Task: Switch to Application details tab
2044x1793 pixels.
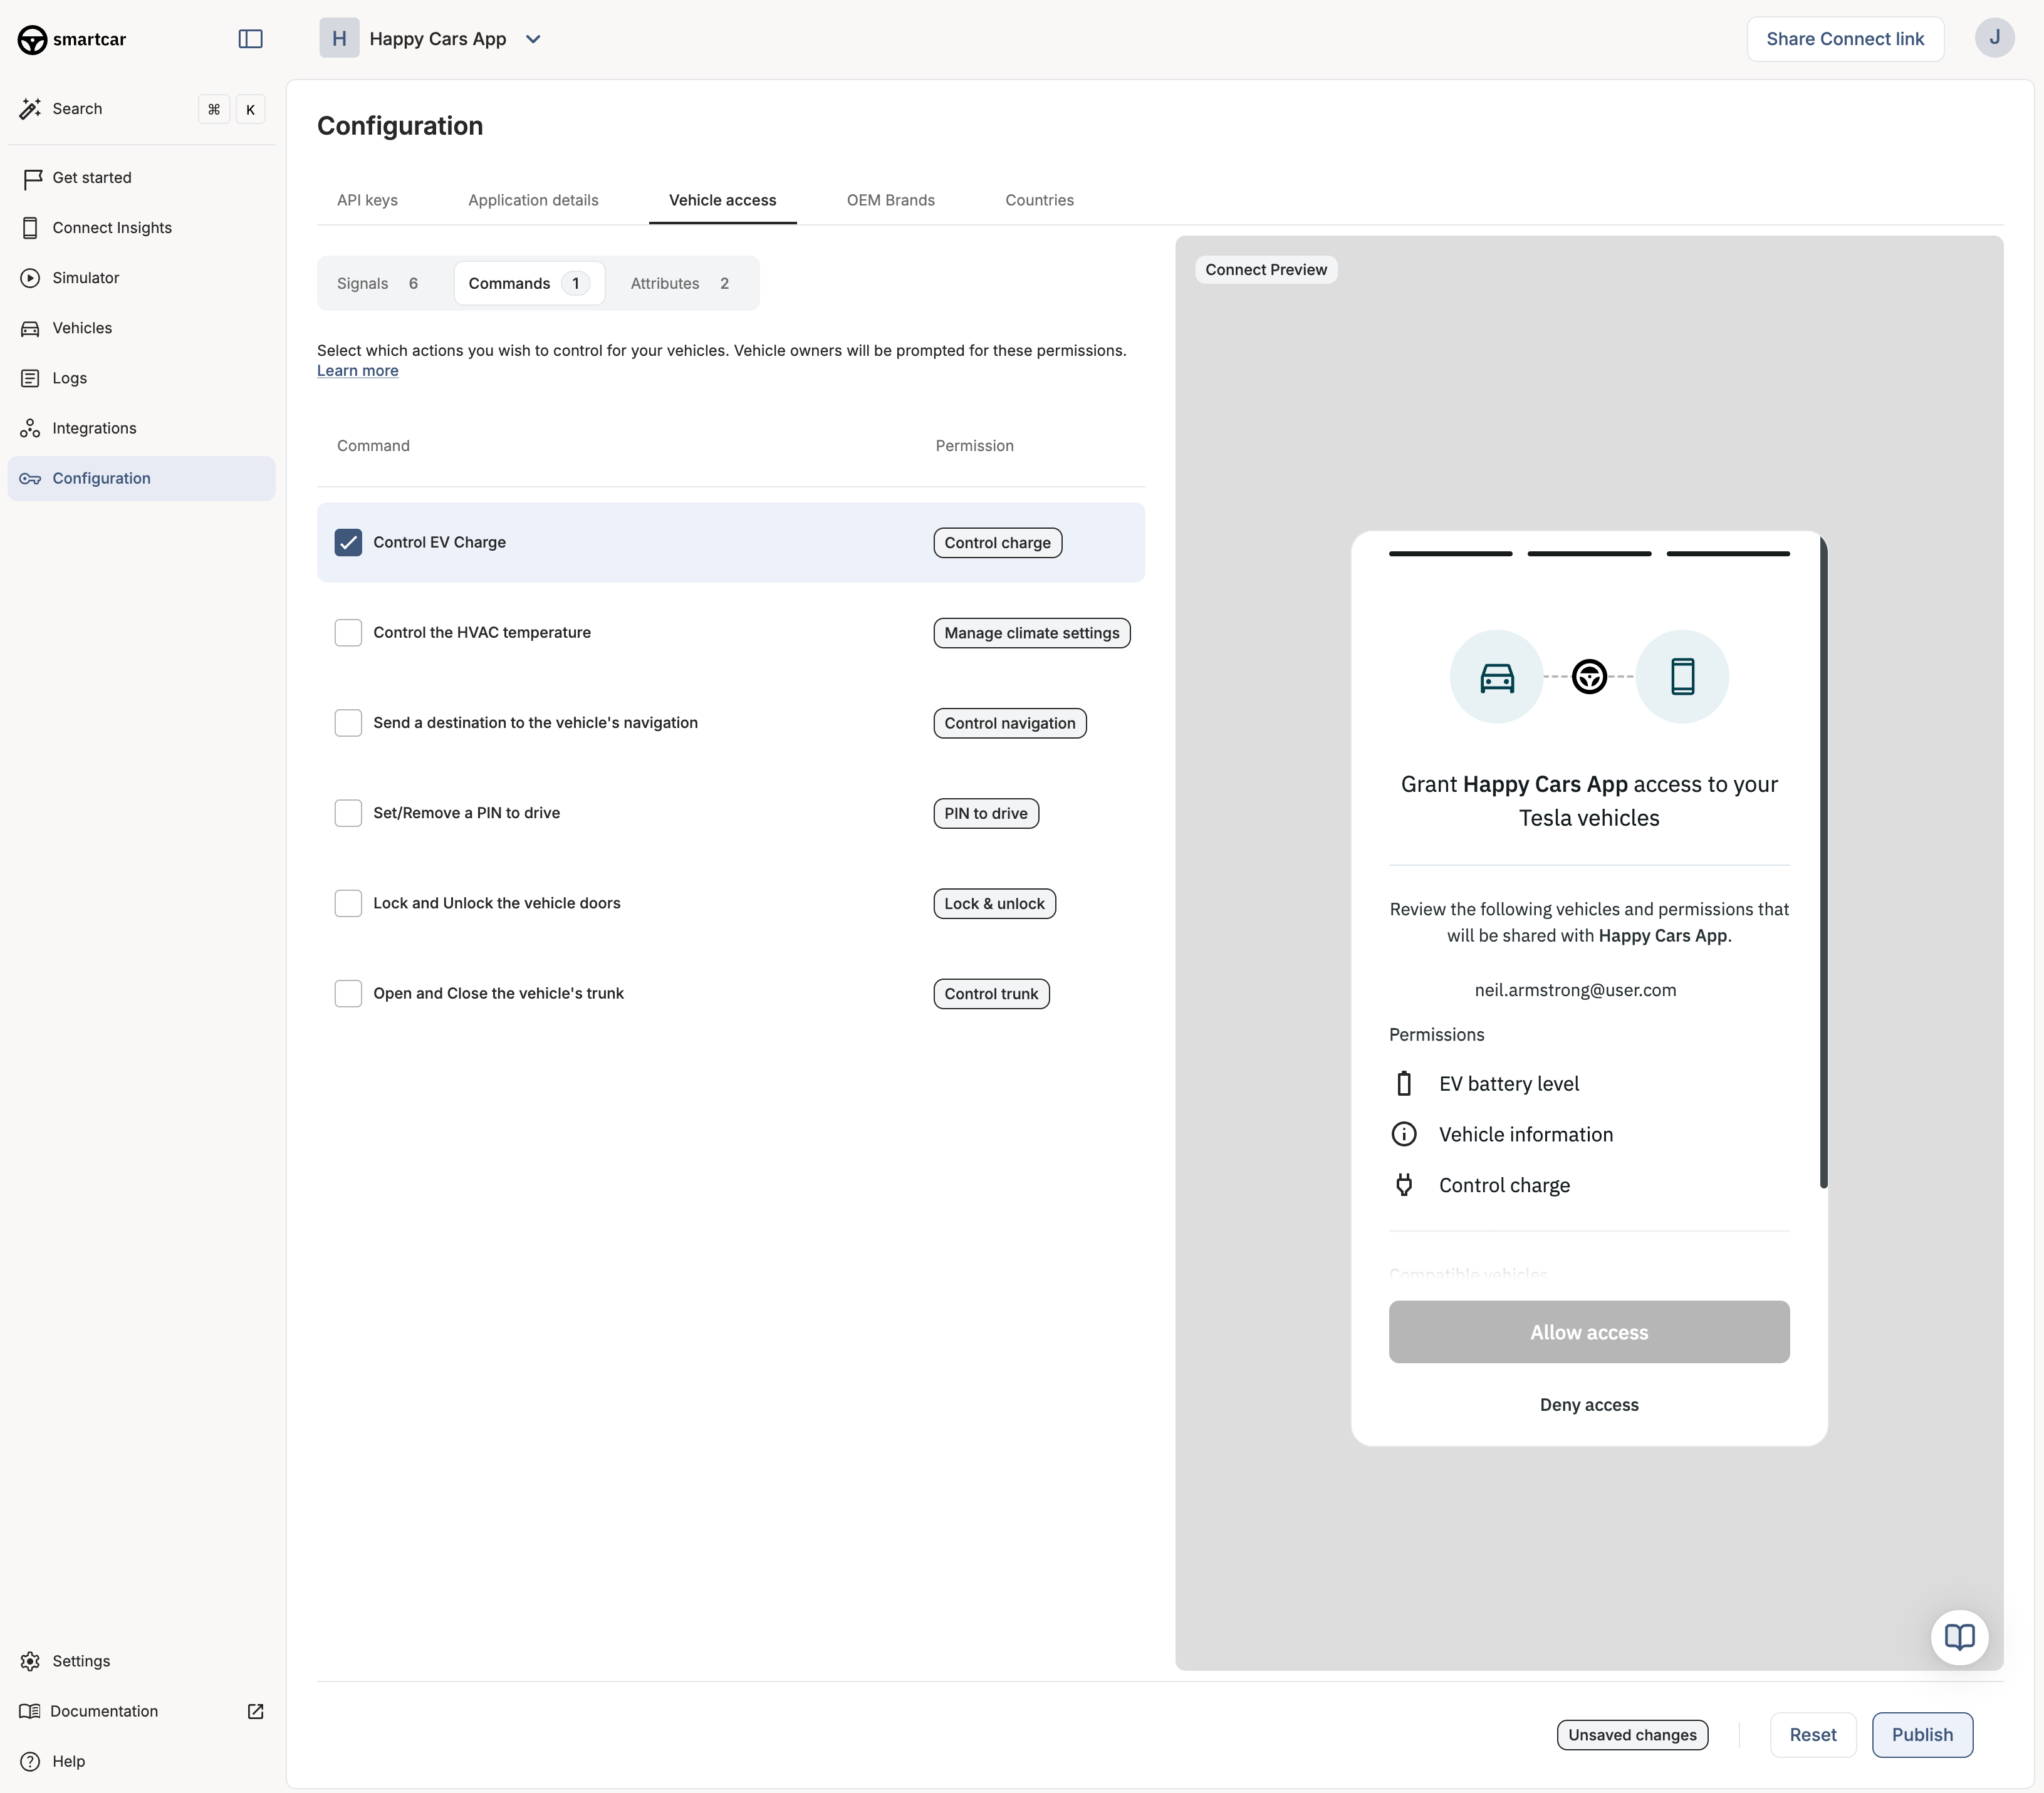Action: tap(533, 200)
